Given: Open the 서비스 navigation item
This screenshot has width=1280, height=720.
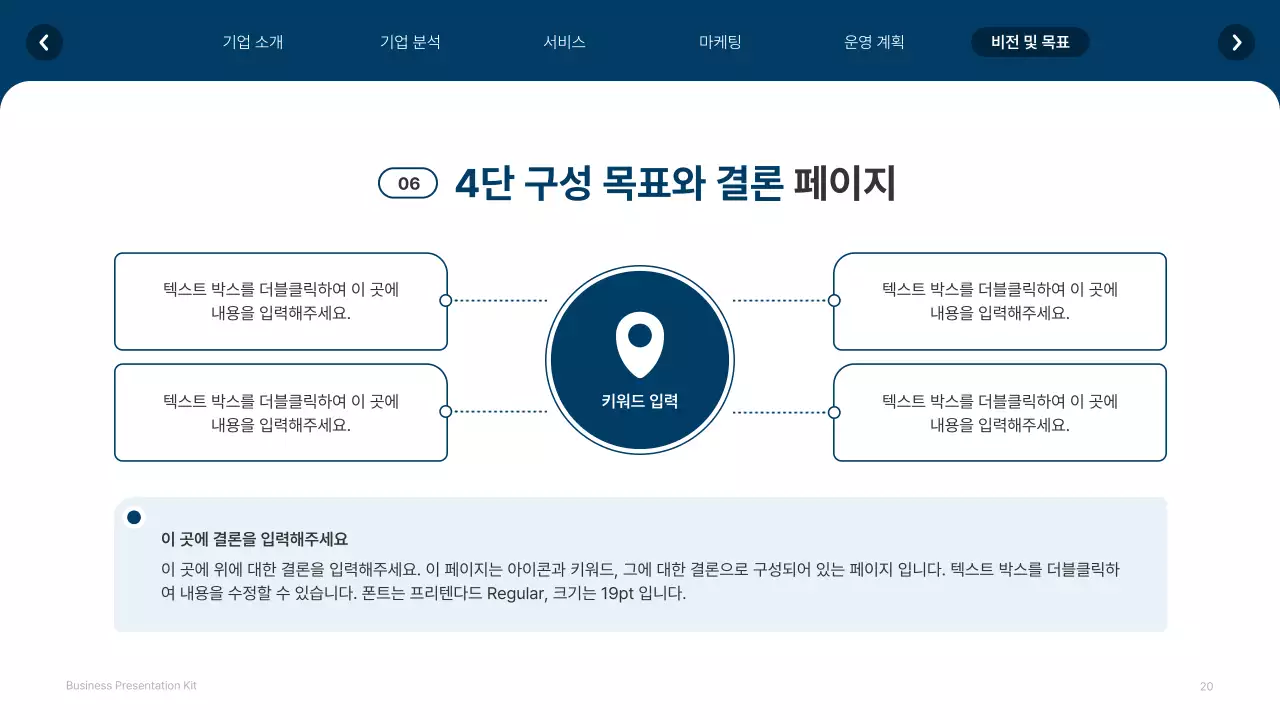Looking at the screenshot, I should pos(564,42).
